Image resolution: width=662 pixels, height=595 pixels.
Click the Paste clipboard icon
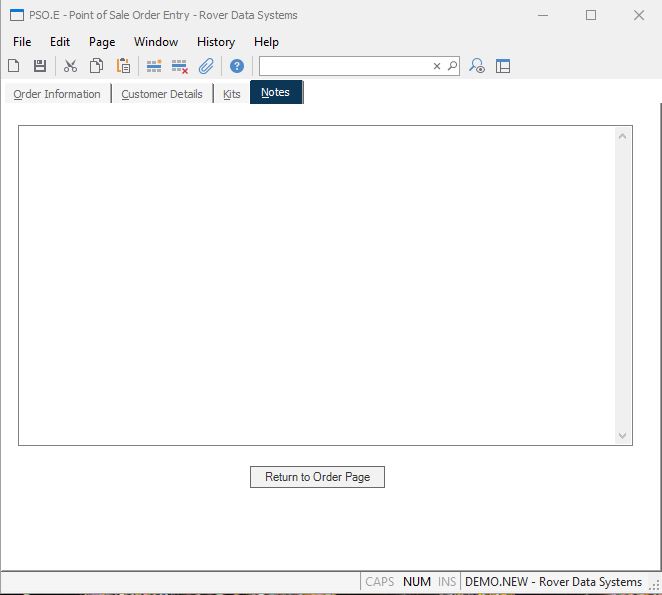coord(123,66)
